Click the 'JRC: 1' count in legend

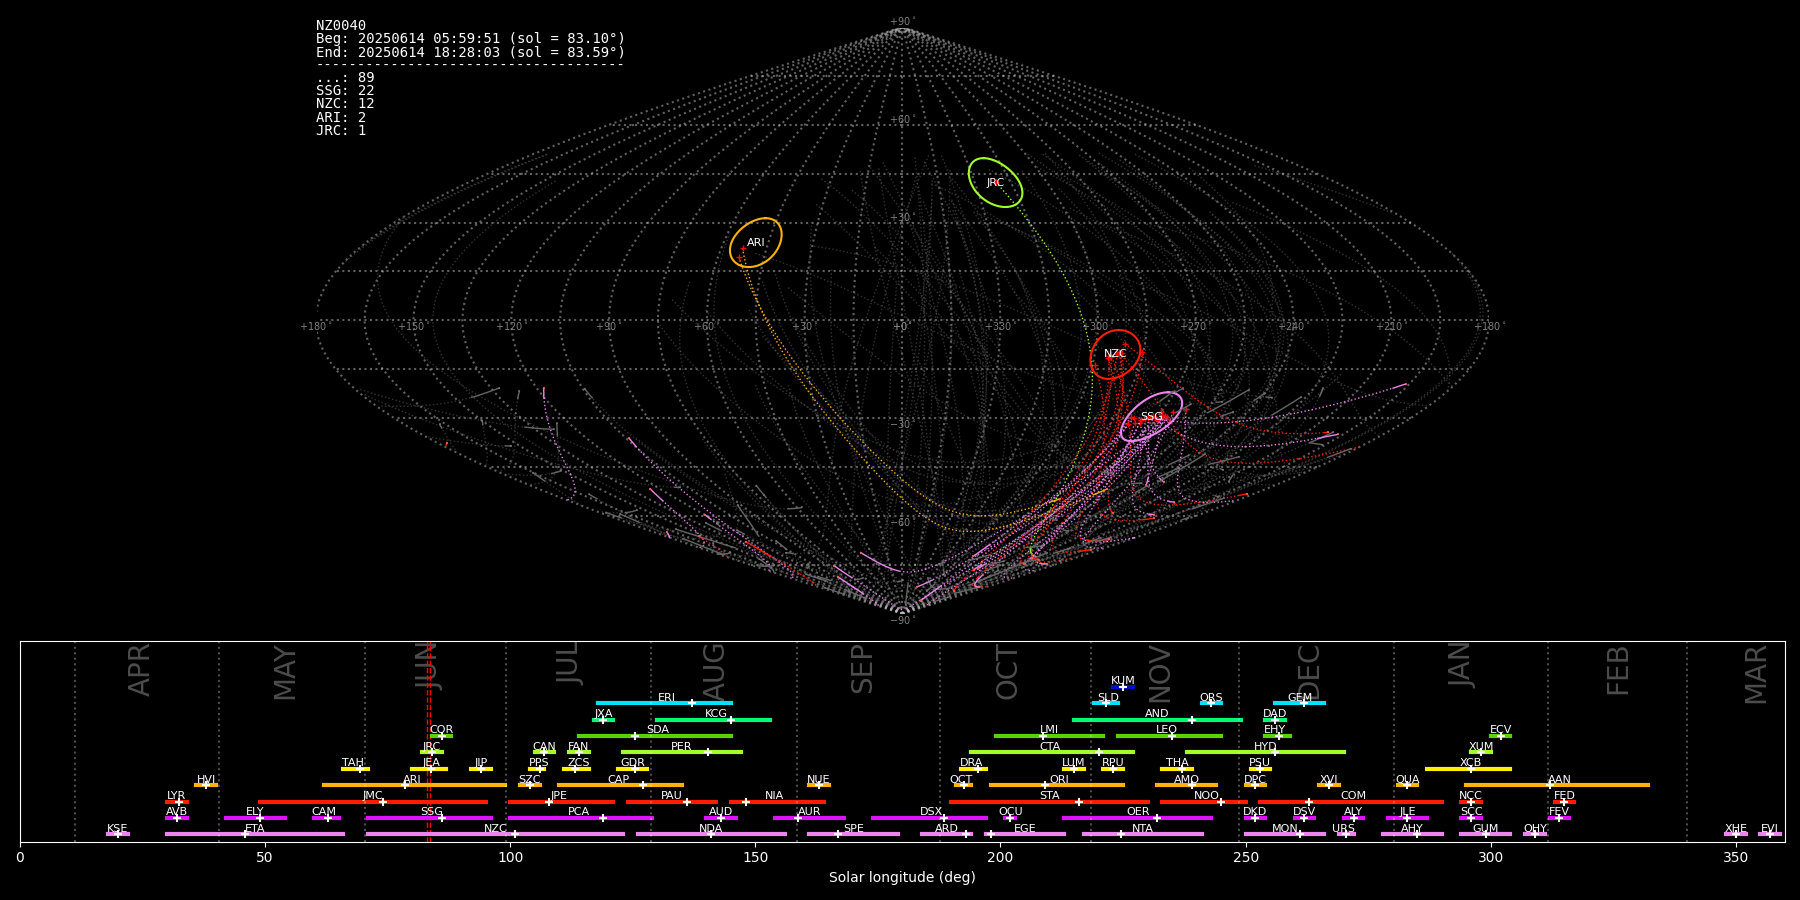[x=341, y=131]
